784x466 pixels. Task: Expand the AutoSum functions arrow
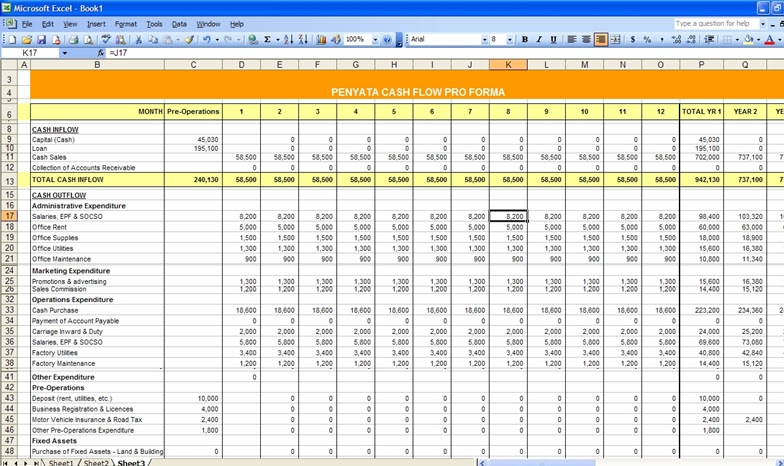tap(278, 40)
